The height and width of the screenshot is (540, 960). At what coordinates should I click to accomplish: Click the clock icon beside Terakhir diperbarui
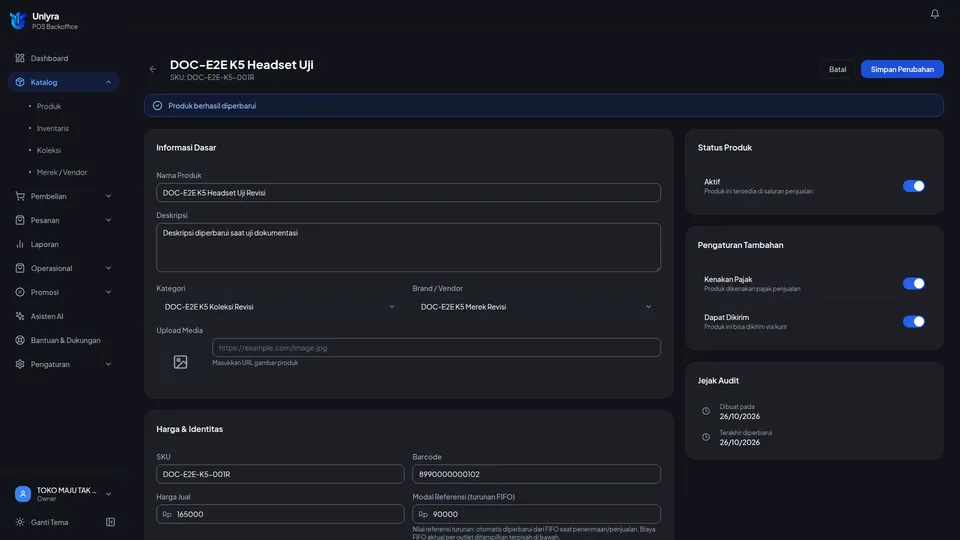706,437
